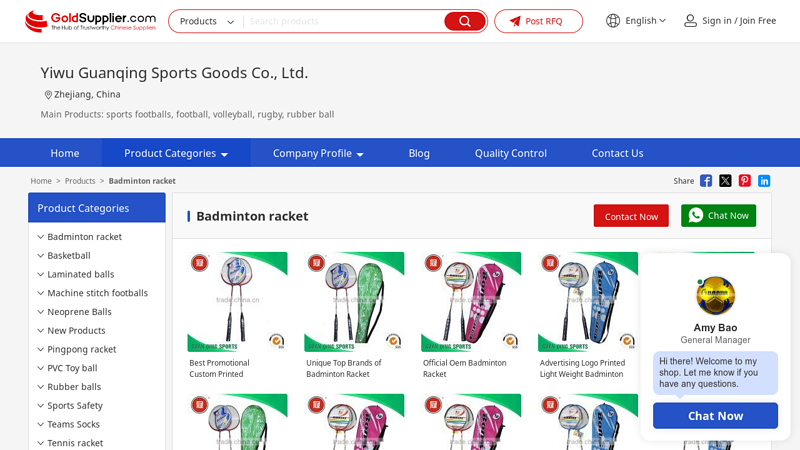Share the page on Facebook
800x450 pixels.
[x=706, y=181]
